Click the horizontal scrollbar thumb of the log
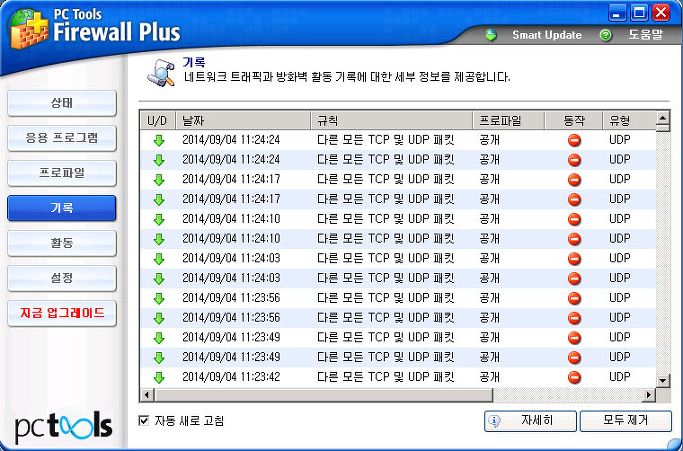The width and height of the screenshot is (683, 451). tap(323, 395)
